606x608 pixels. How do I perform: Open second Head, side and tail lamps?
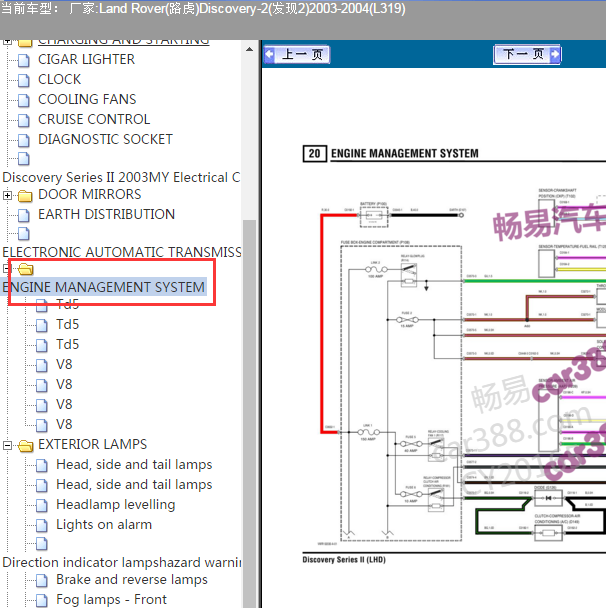click(134, 484)
